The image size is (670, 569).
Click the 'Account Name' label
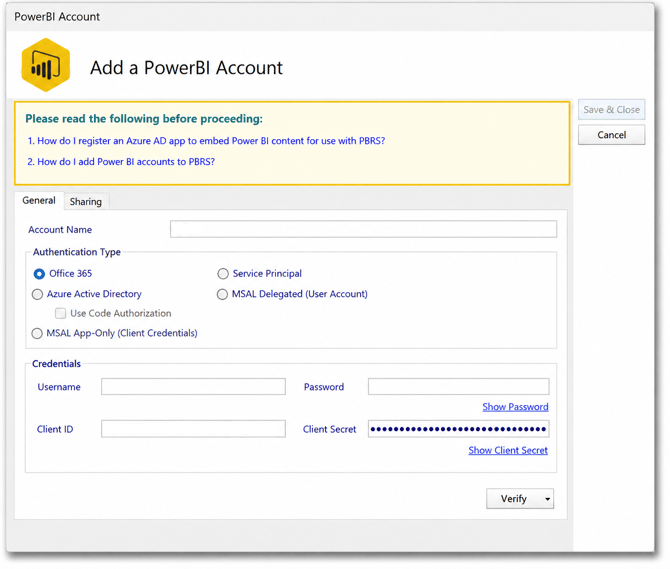pyautogui.click(x=60, y=230)
